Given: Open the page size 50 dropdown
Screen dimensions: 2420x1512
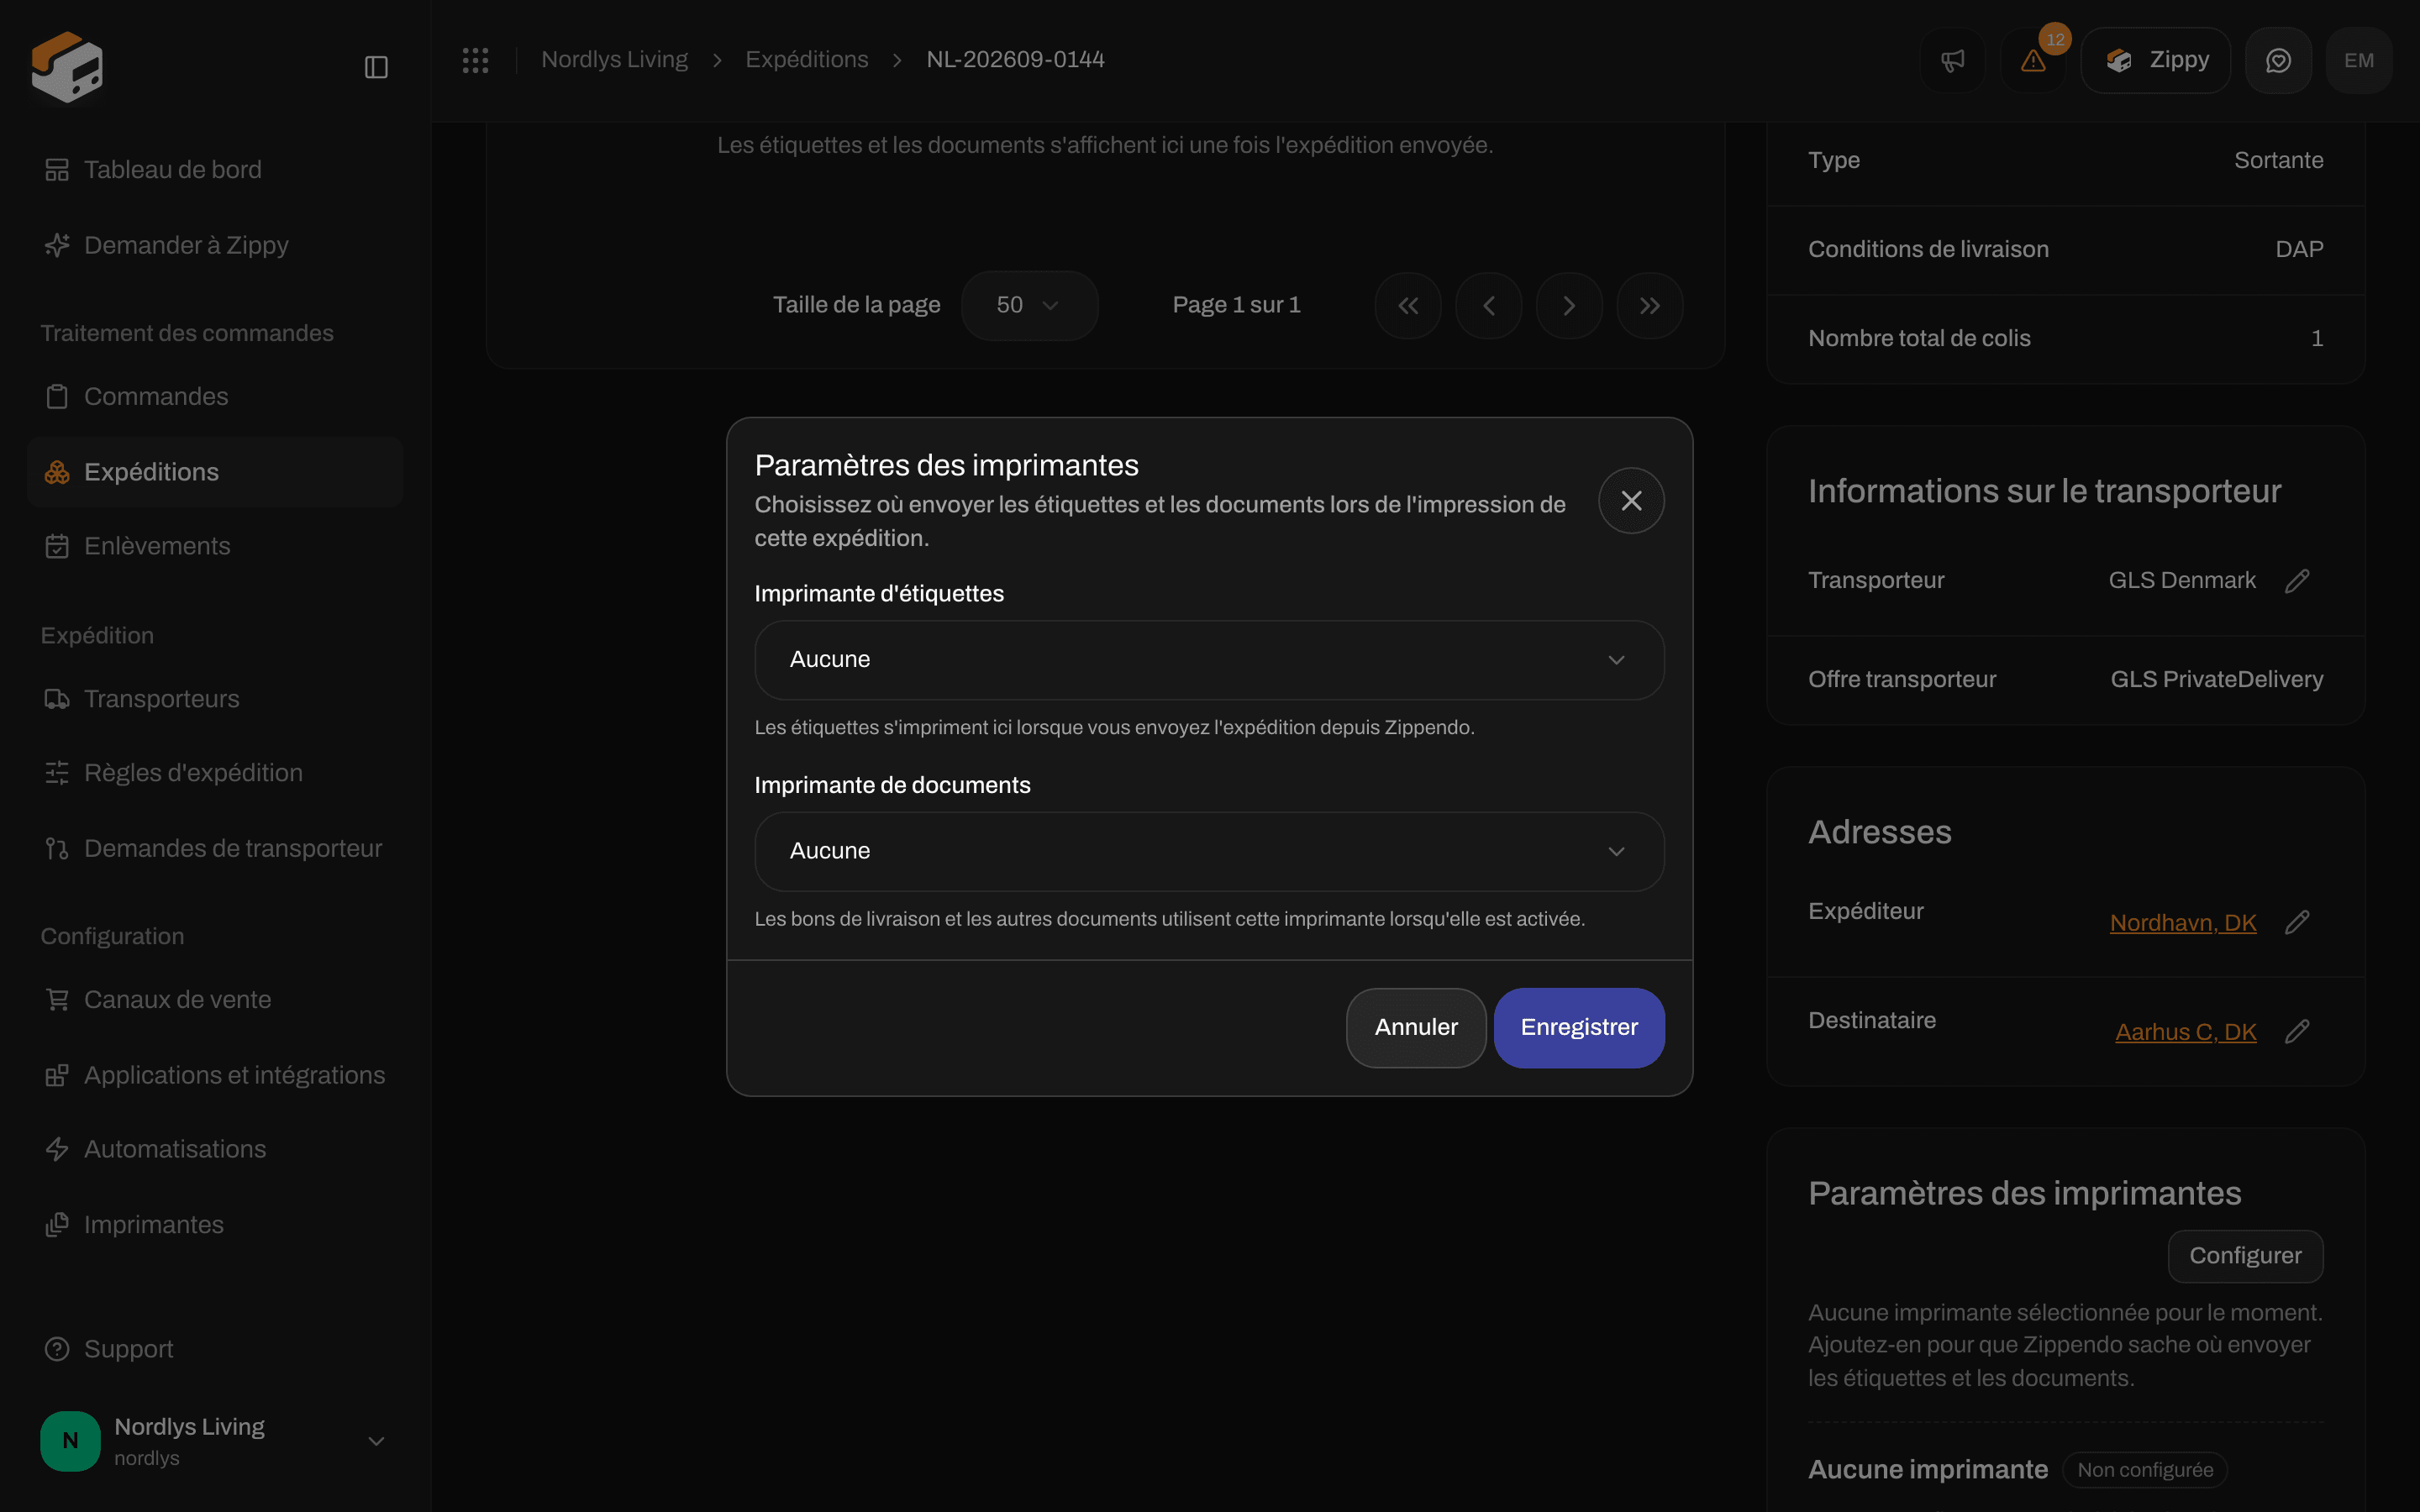Looking at the screenshot, I should 1029,306.
